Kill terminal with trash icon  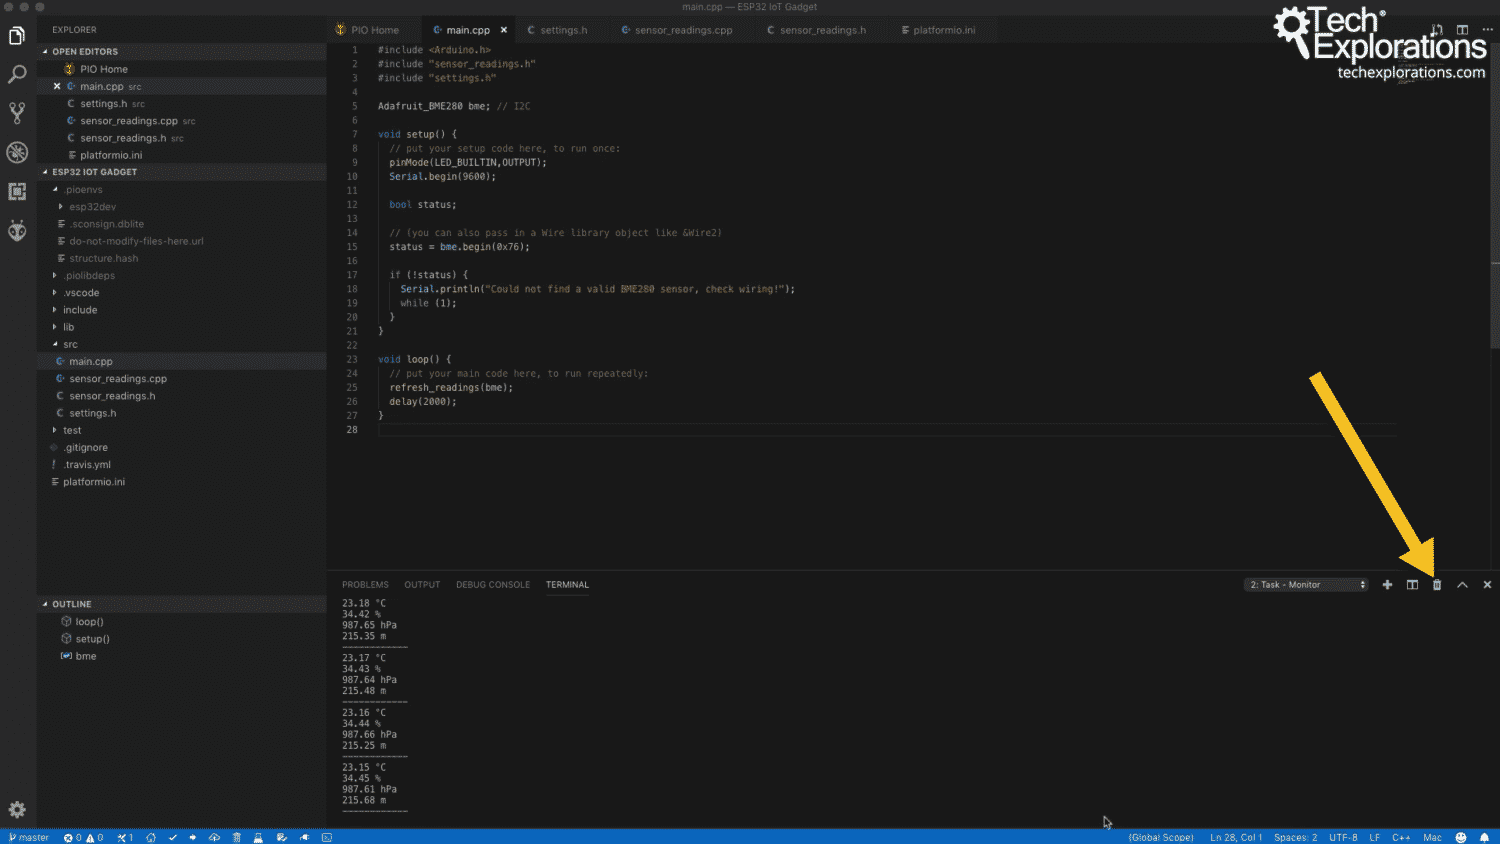(1437, 585)
